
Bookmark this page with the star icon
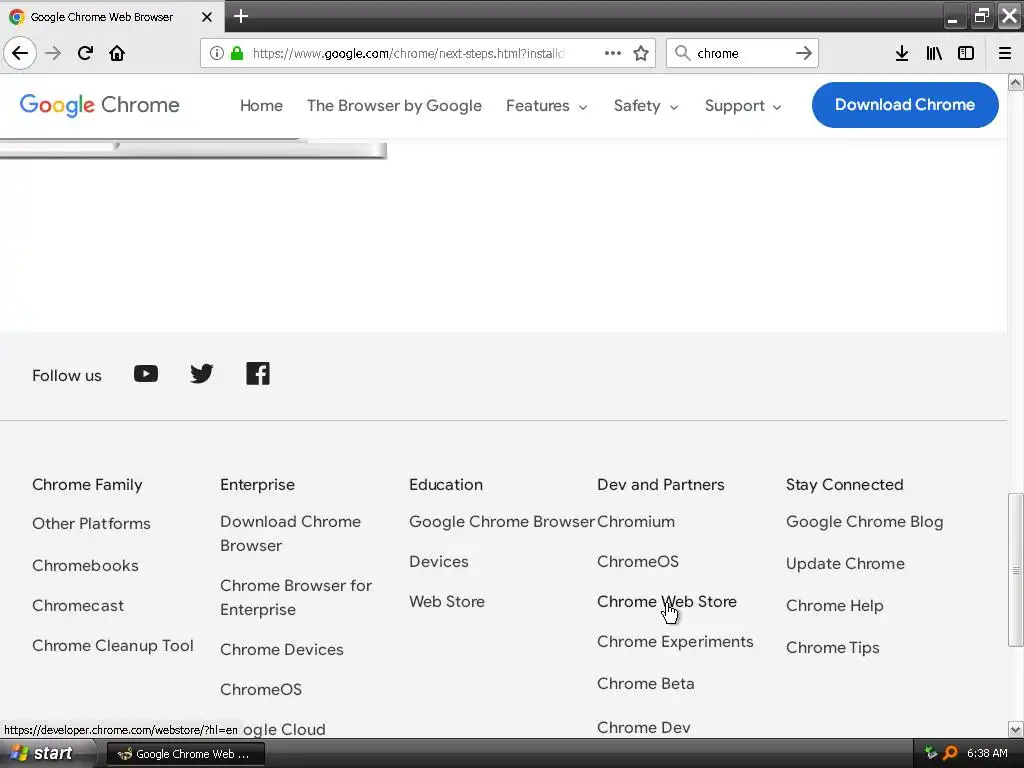tap(641, 53)
